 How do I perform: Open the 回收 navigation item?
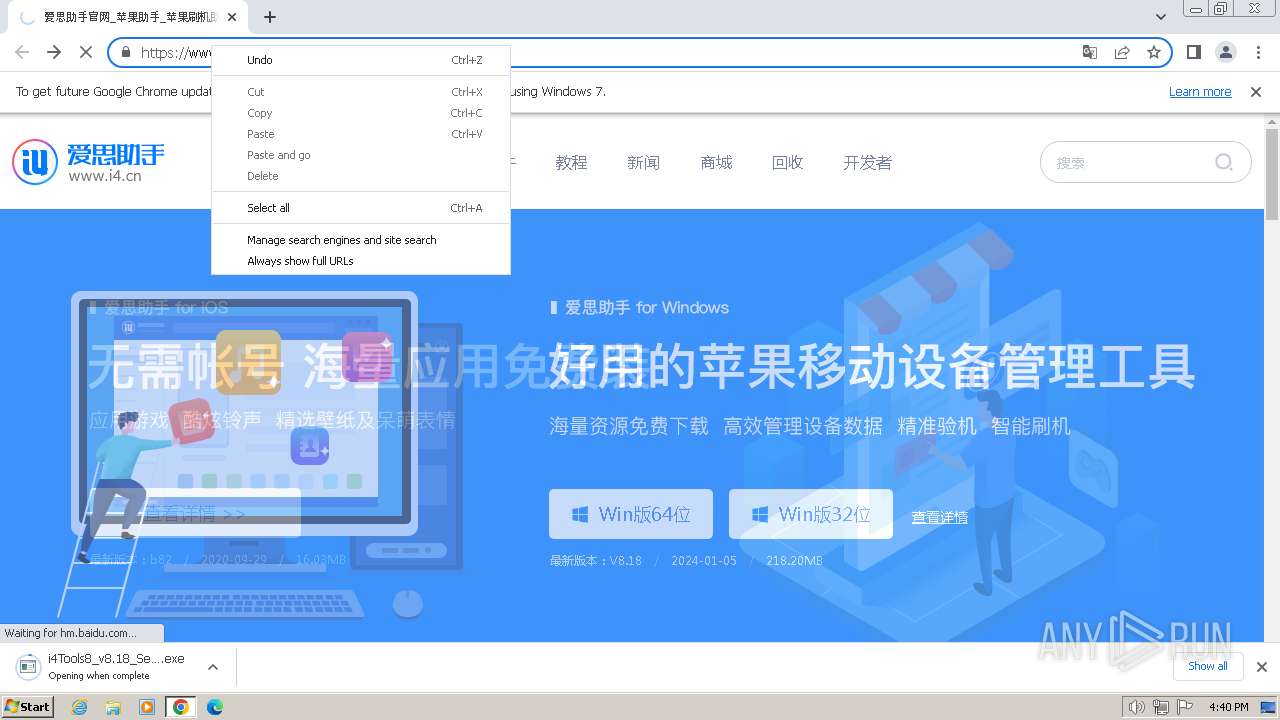click(788, 162)
